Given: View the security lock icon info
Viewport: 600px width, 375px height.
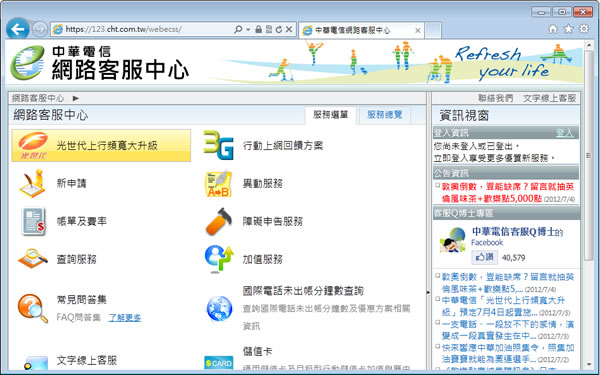Looking at the screenshot, I should [x=259, y=29].
